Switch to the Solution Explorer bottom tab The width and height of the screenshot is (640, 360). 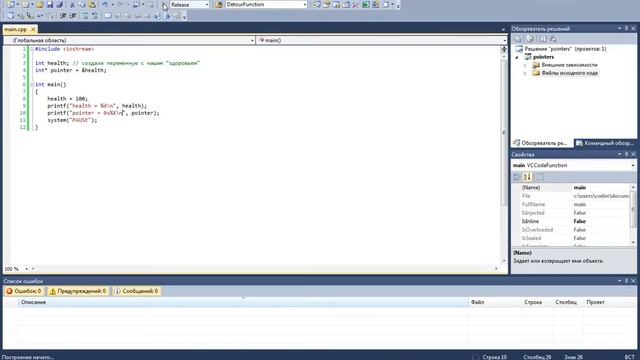pos(542,143)
